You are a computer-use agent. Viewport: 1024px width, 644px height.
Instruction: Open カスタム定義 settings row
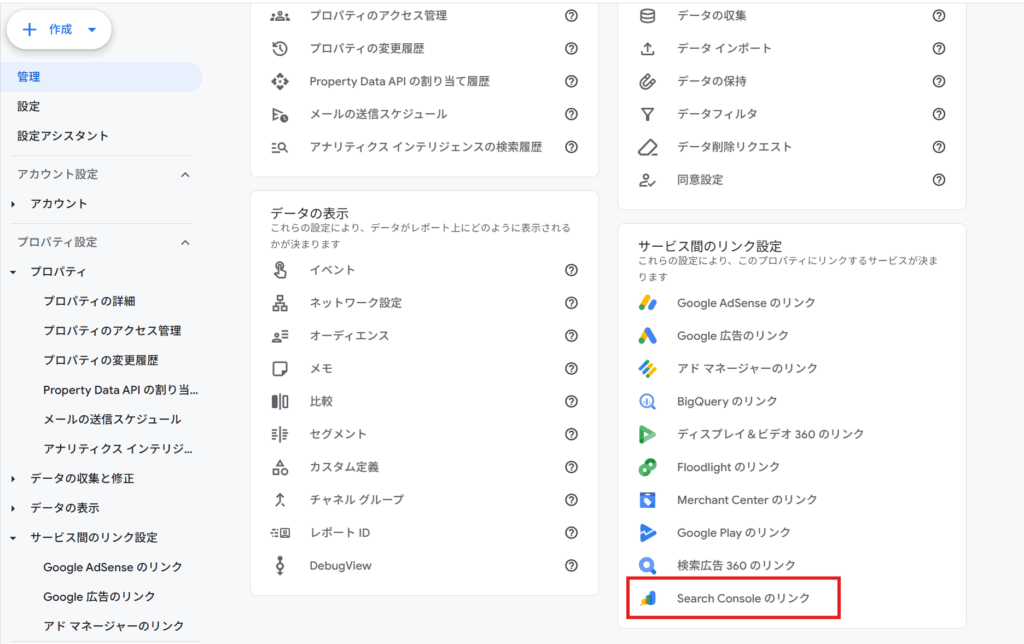pyautogui.click(x=344, y=467)
